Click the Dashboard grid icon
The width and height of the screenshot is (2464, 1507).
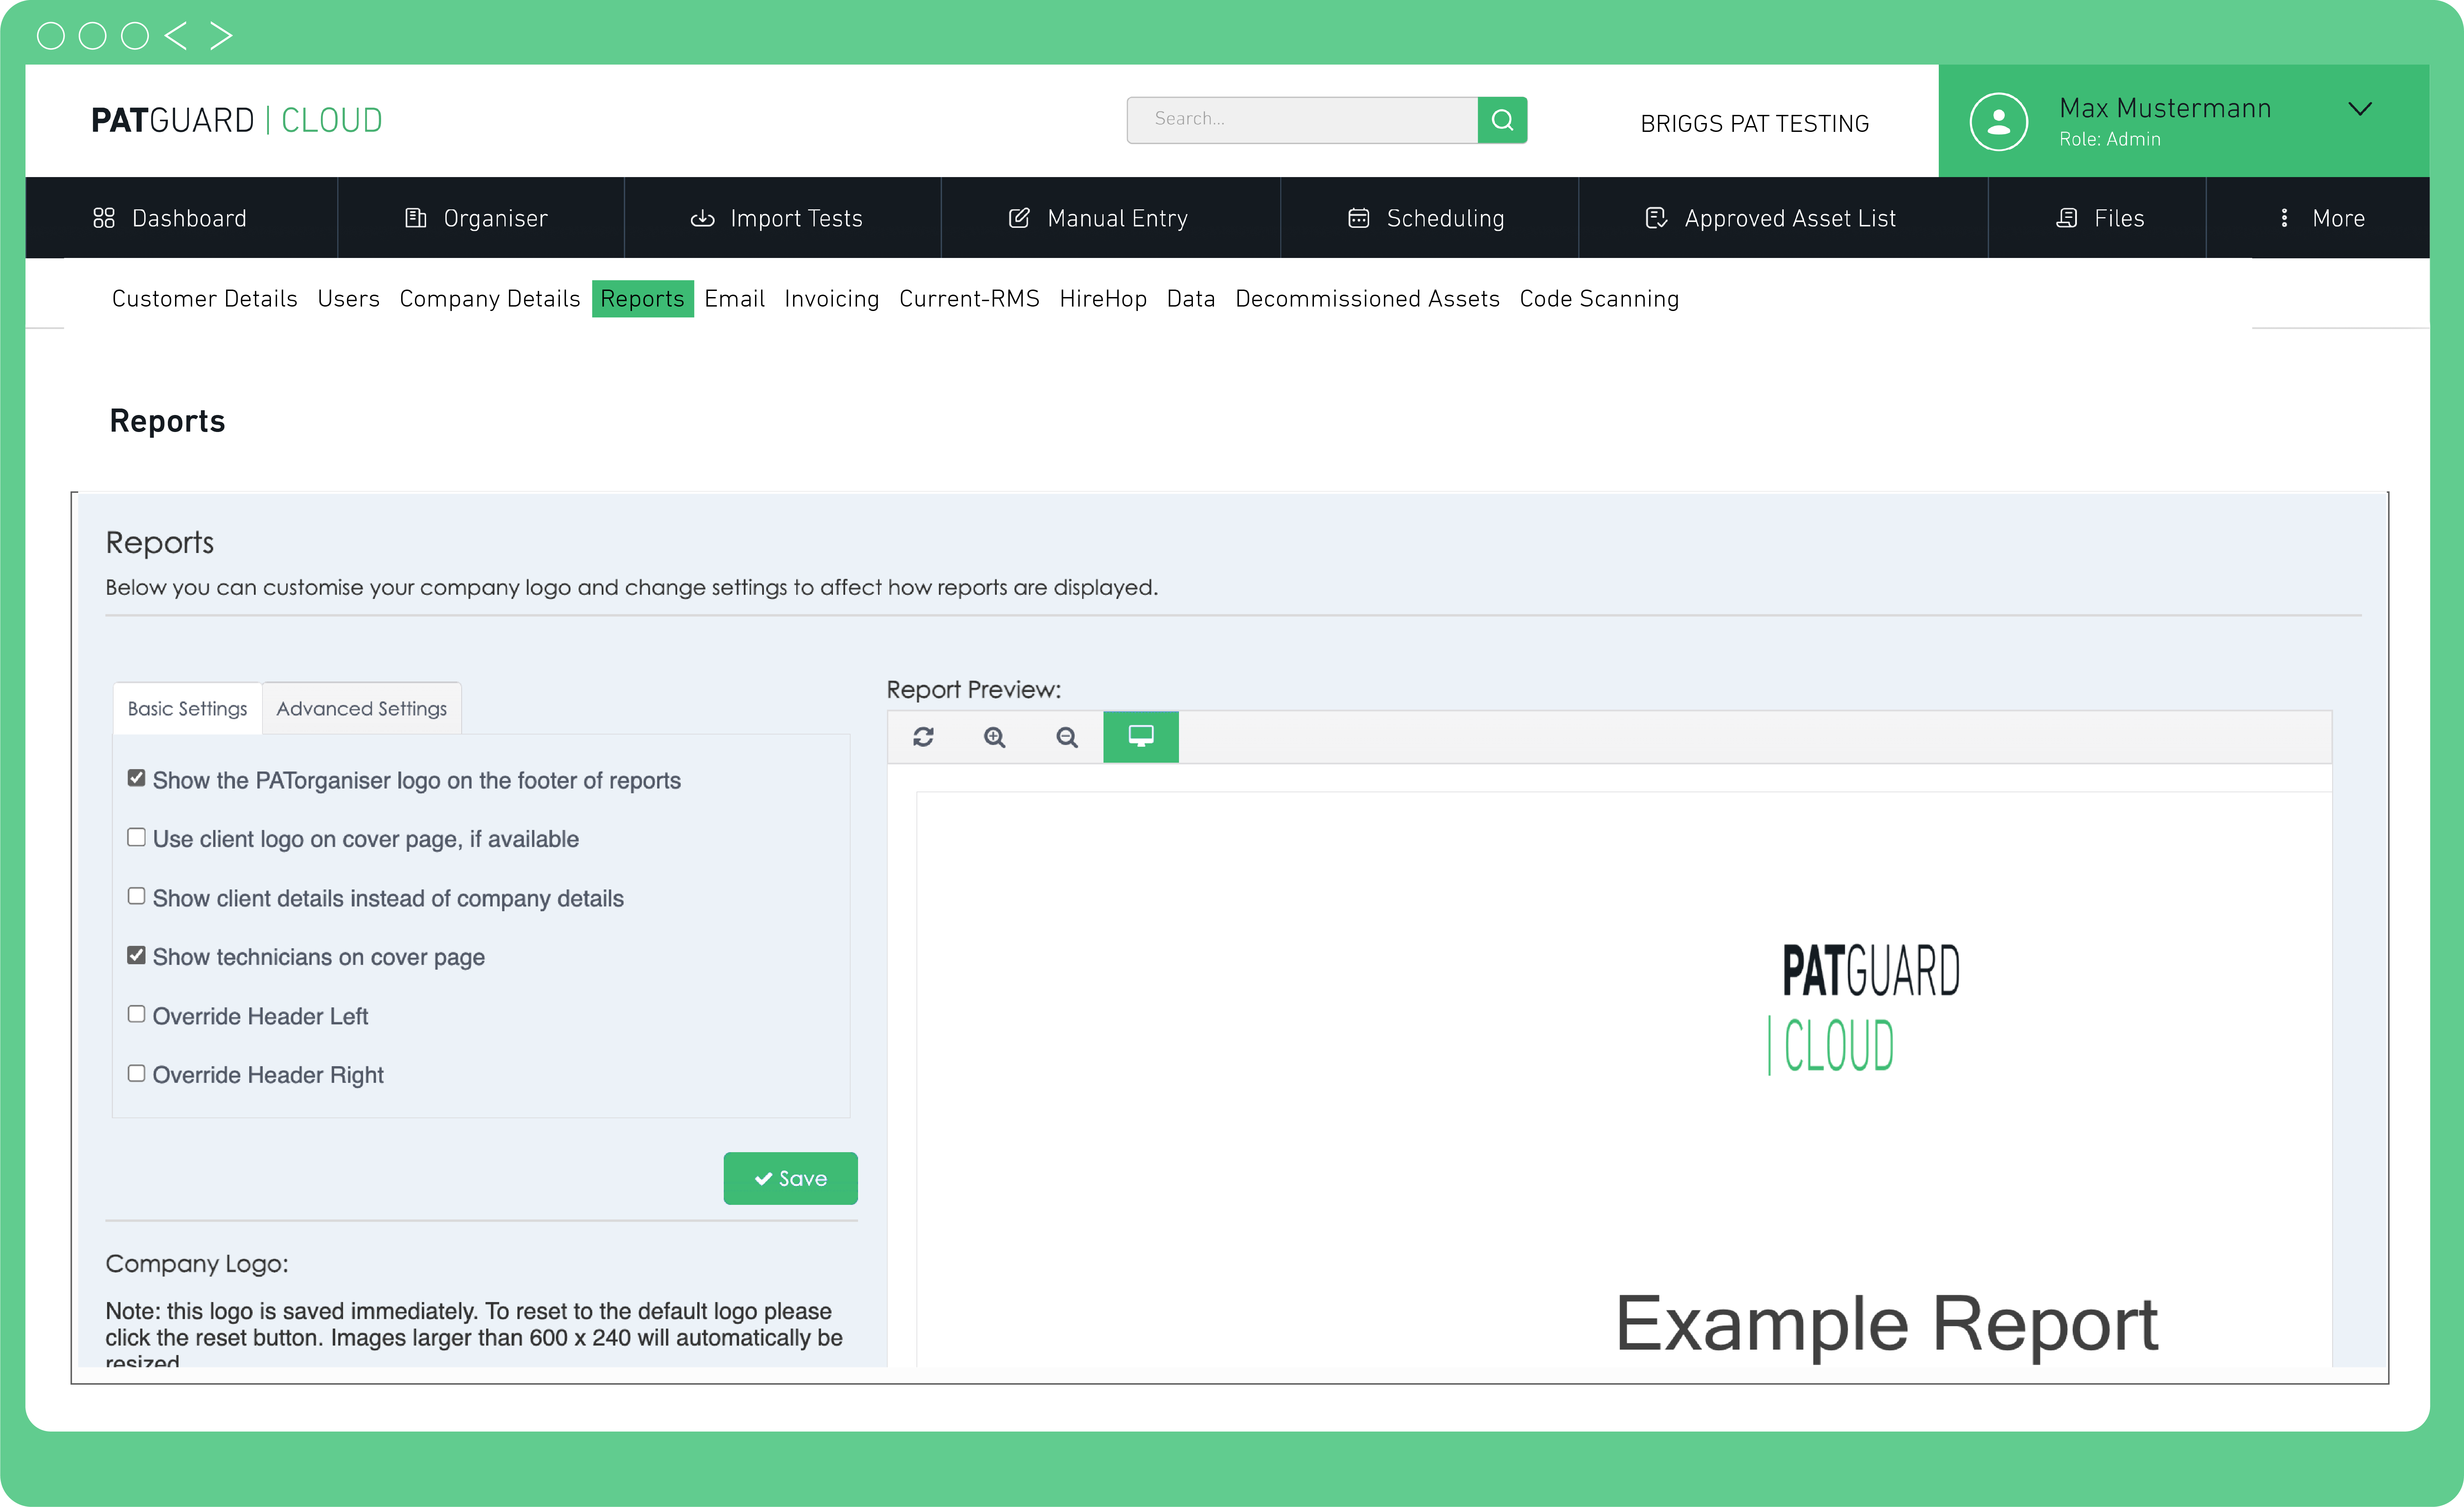tap(104, 218)
